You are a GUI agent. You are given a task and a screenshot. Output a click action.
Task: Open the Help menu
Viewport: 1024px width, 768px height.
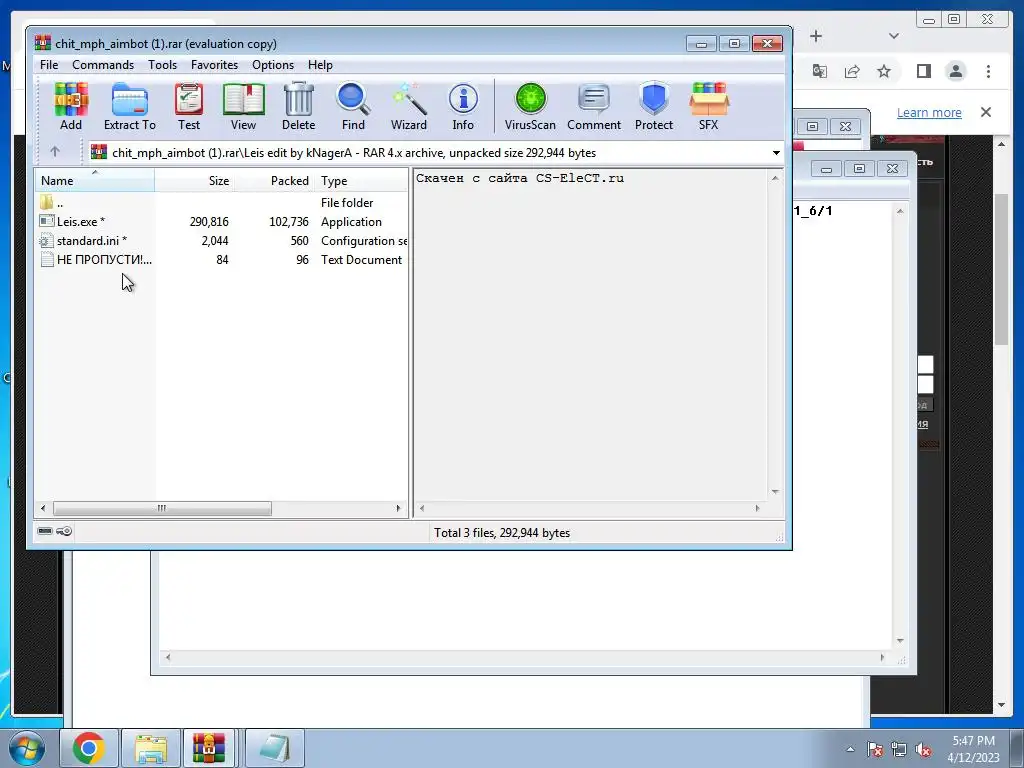pyautogui.click(x=321, y=65)
